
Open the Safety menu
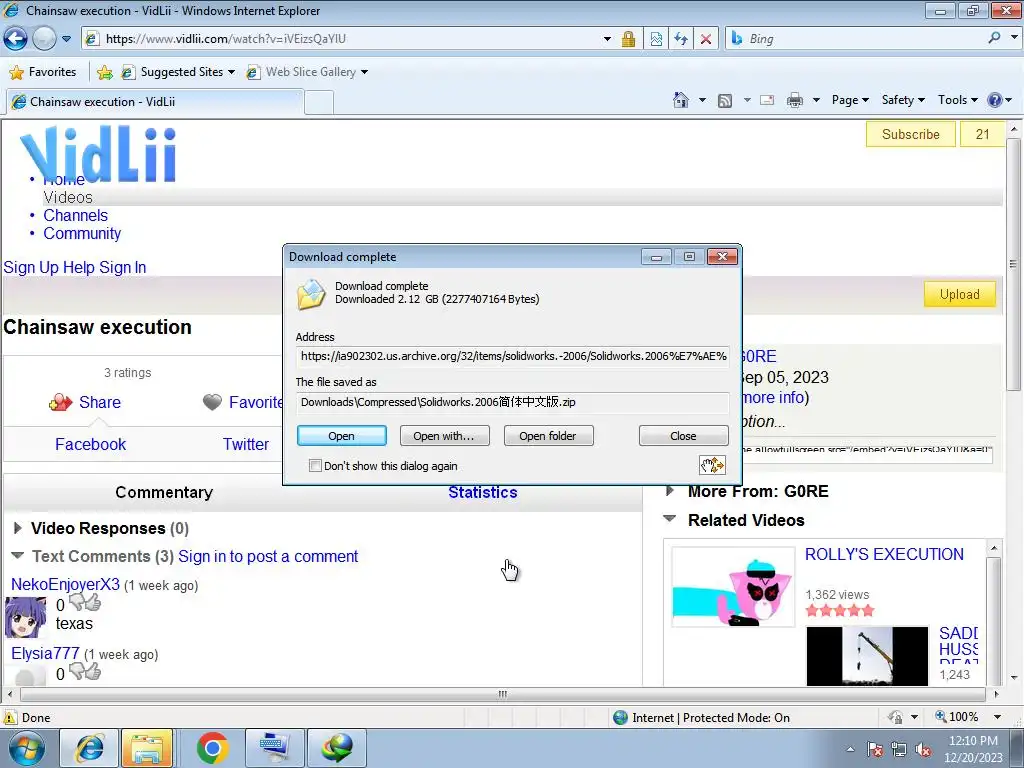[903, 100]
